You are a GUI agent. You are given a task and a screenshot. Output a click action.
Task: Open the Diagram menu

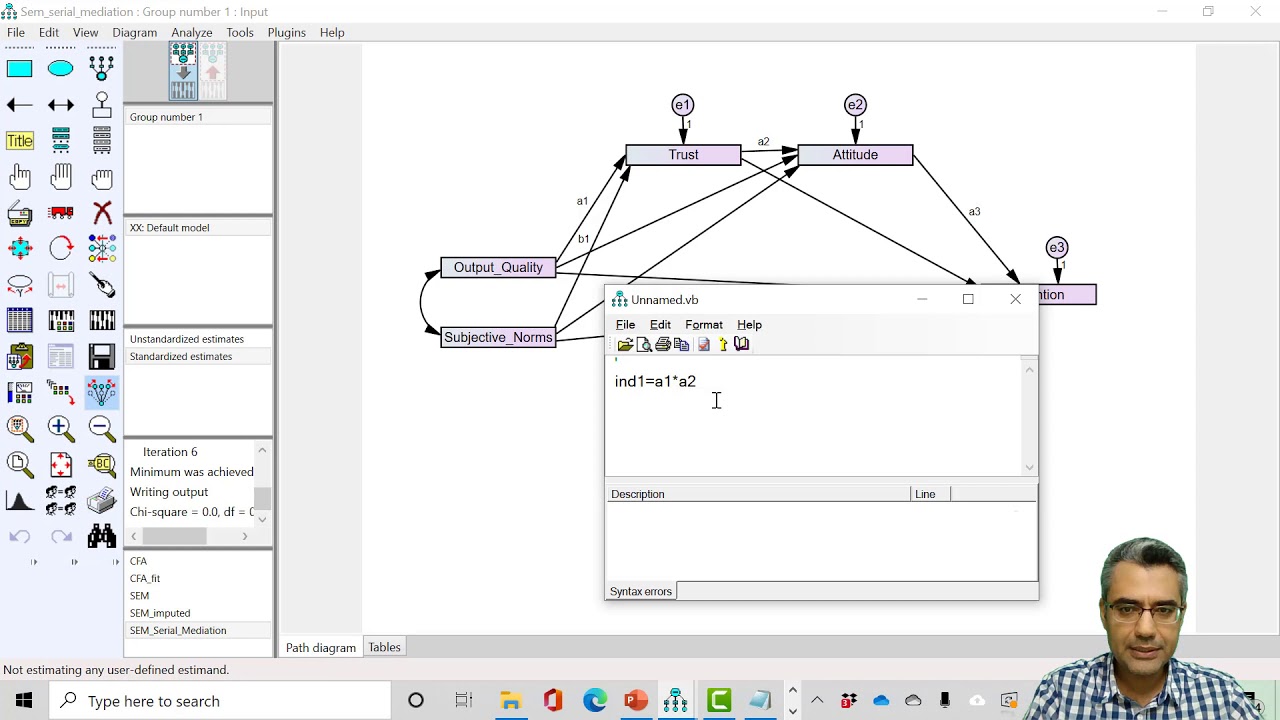coord(134,32)
